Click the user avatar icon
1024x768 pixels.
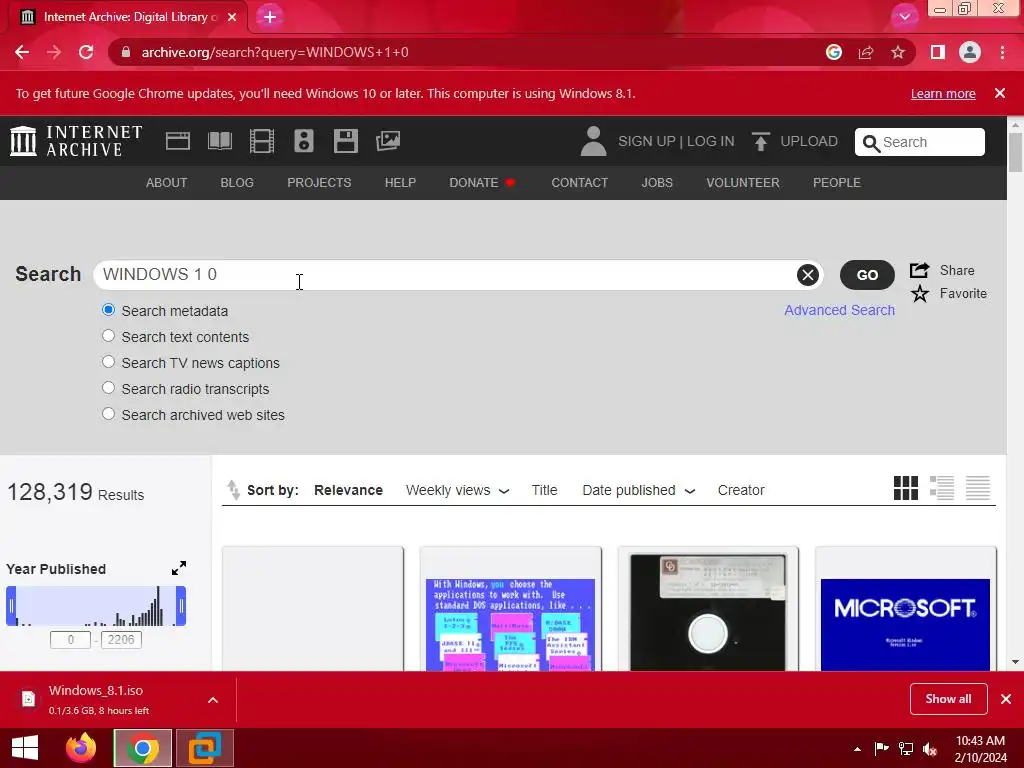point(593,141)
